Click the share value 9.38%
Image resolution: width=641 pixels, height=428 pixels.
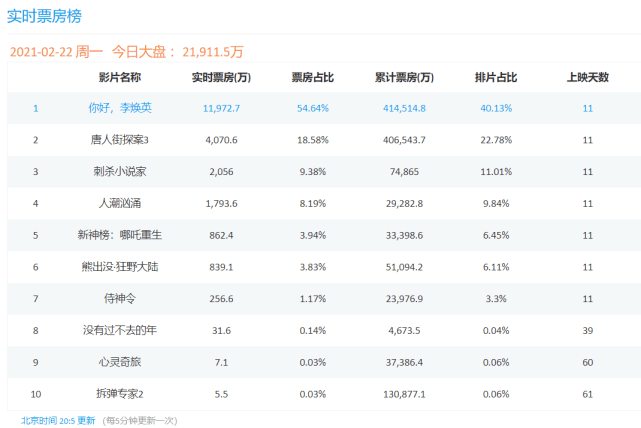pyautogui.click(x=313, y=172)
